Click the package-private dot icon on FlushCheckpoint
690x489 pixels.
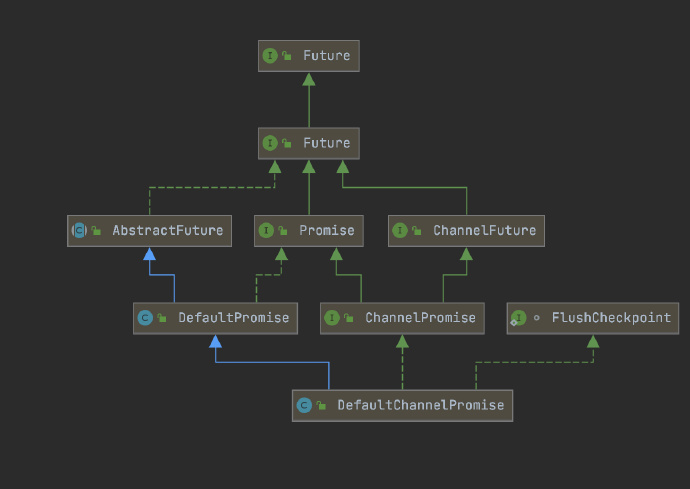[536, 318]
